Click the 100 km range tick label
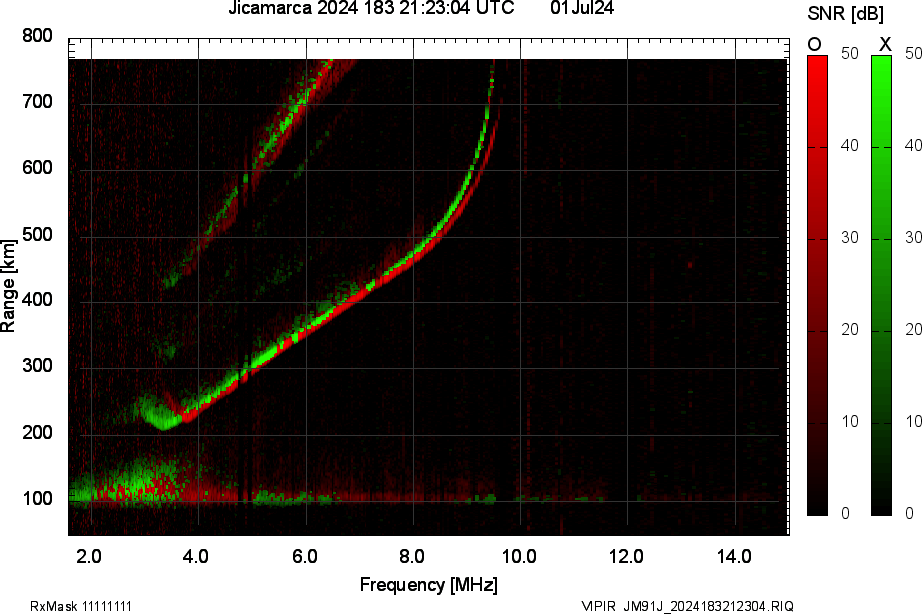 click(38, 500)
